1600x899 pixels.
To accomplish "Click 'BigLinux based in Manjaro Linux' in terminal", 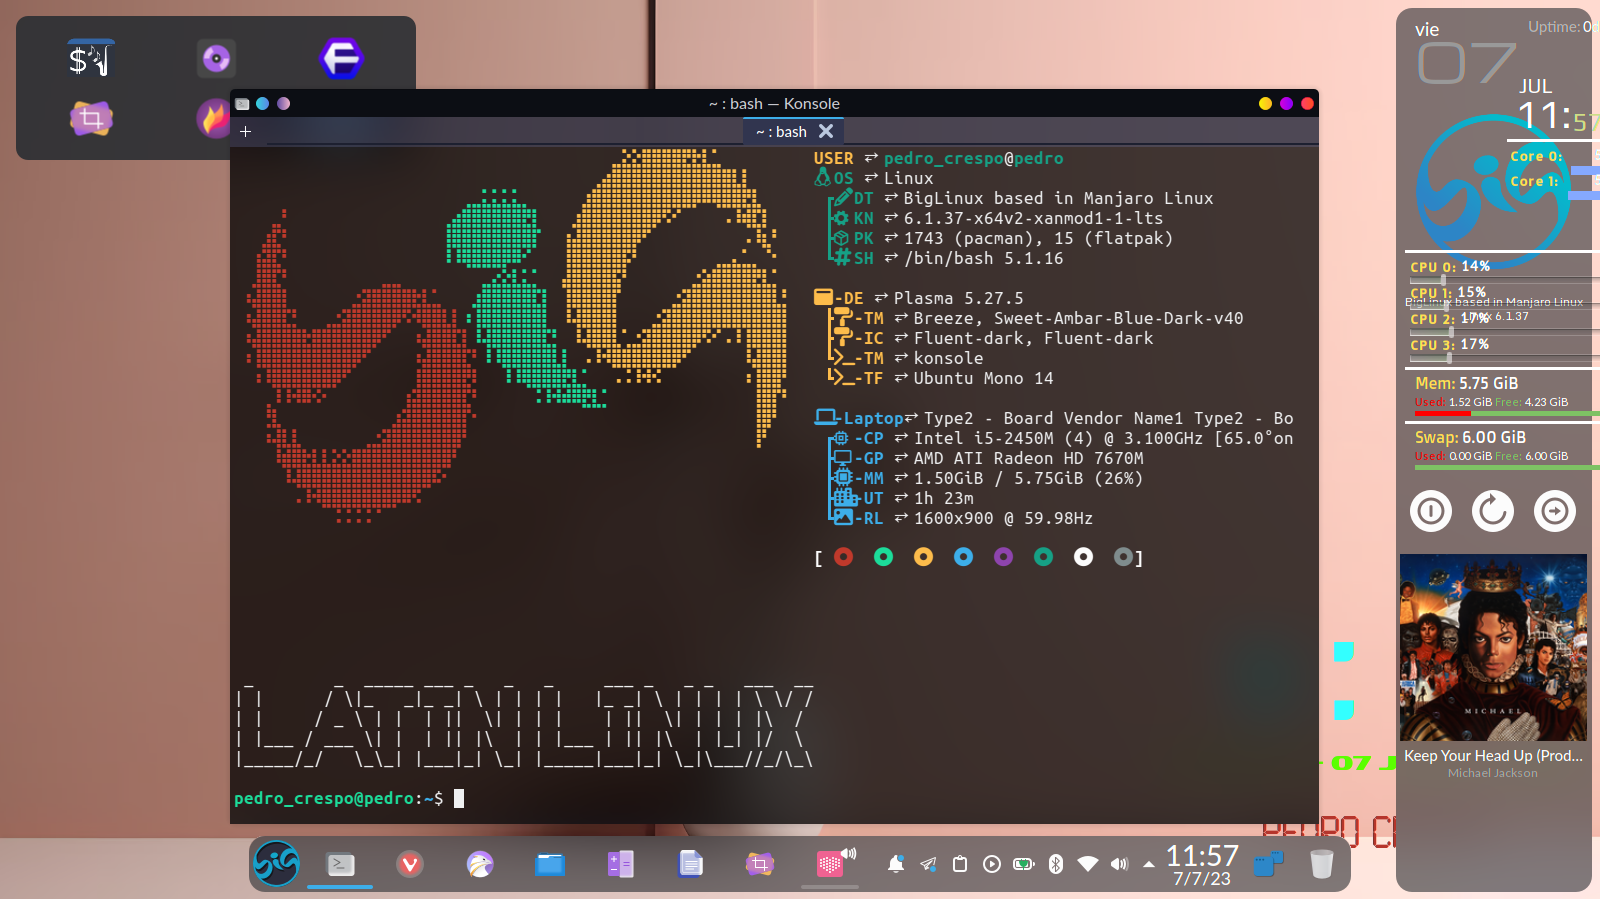I will tap(1058, 198).
